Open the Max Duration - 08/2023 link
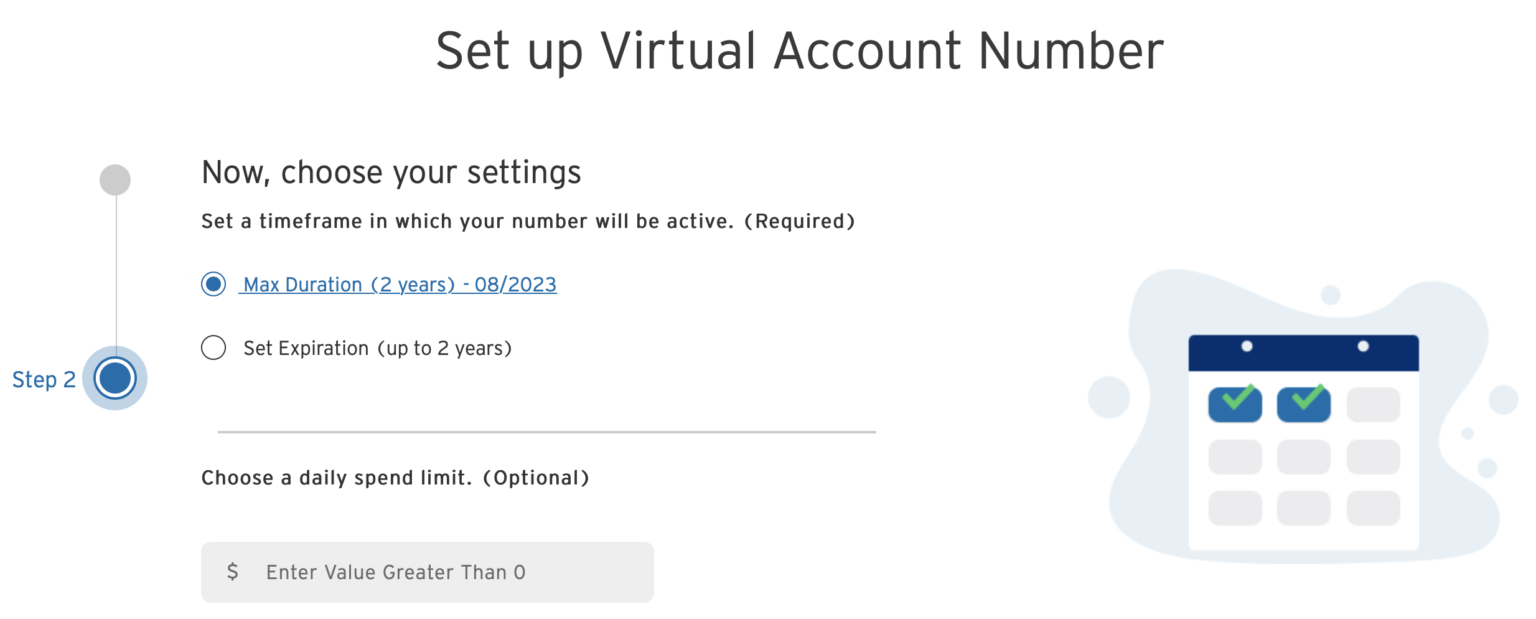The width and height of the screenshot is (1536, 619). [x=398, y=284]
